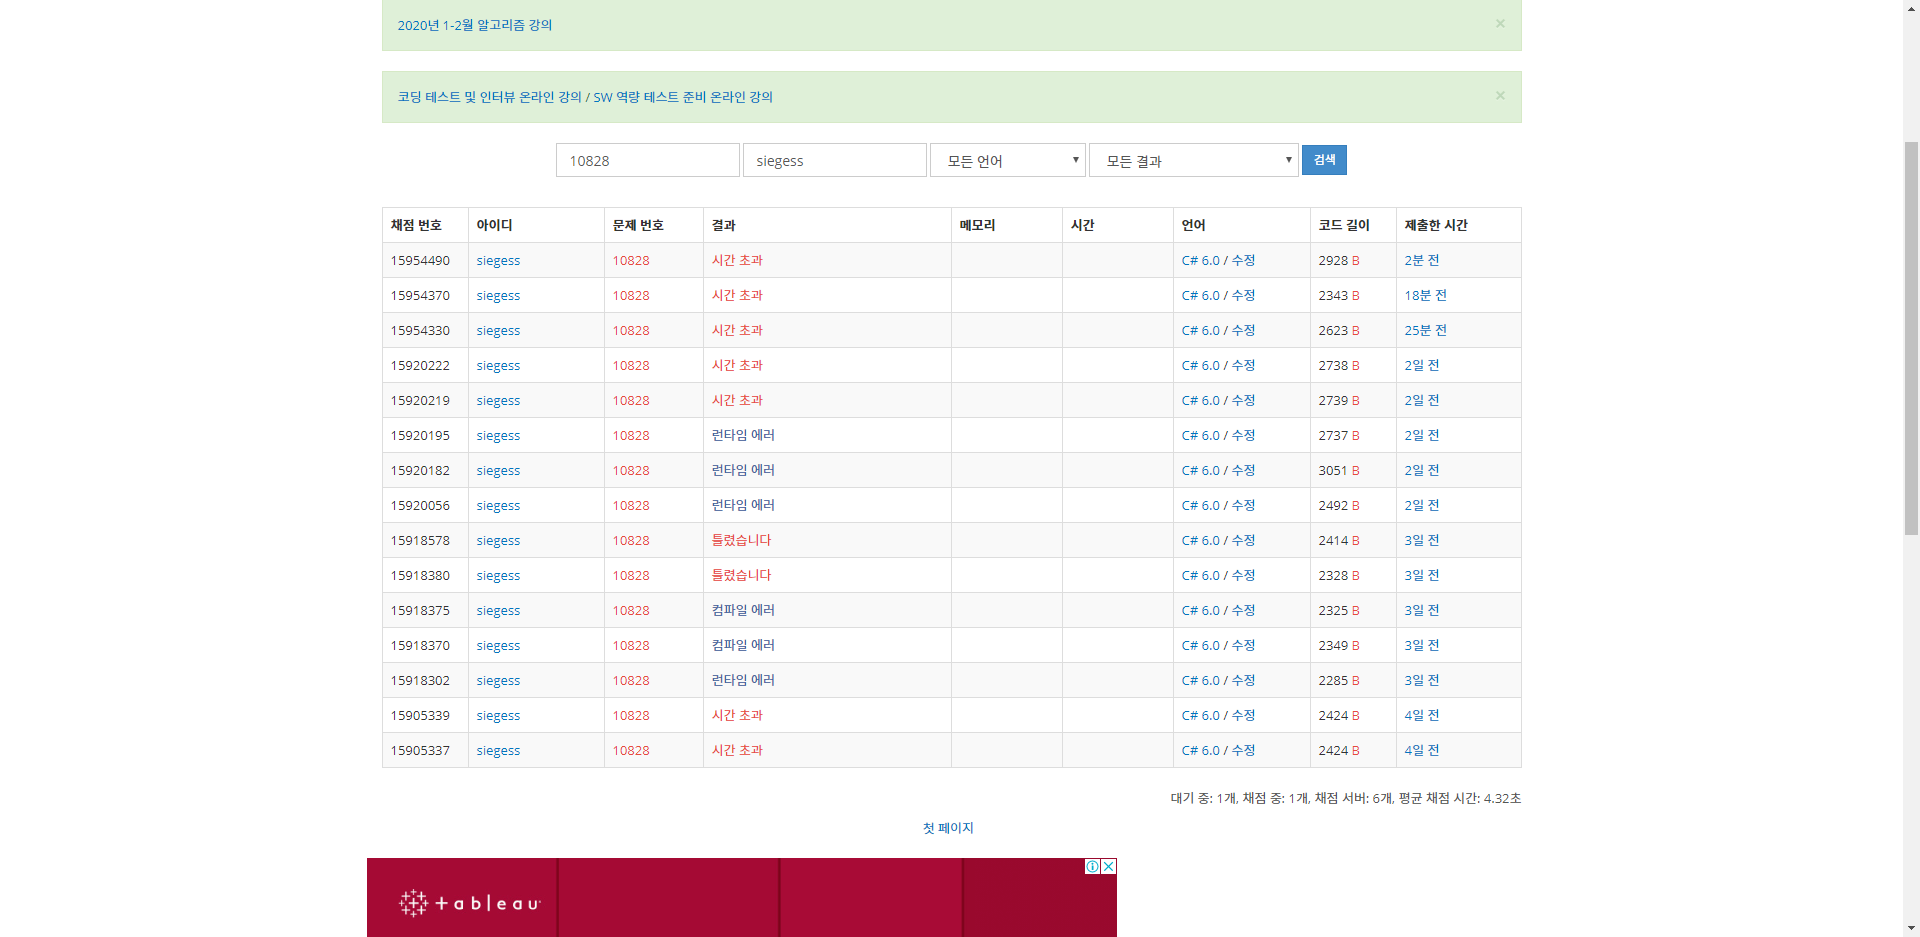Click the scrollbar down arrow

(x=1911, y=929)
